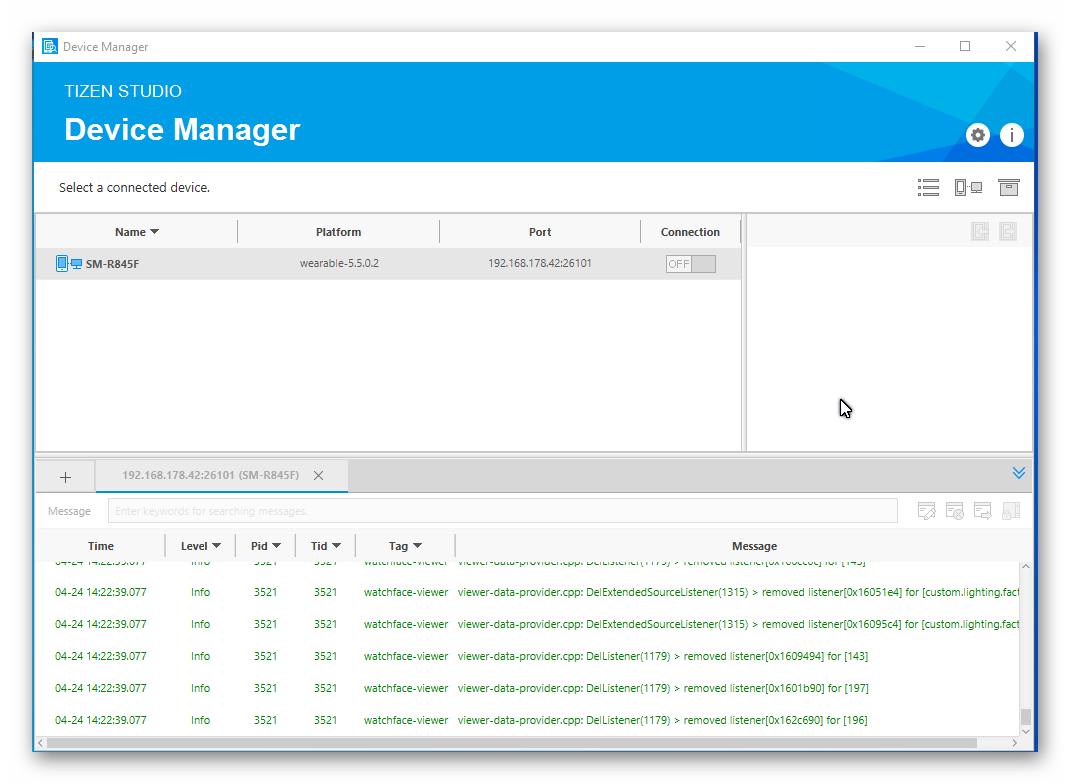
Task: Open Device Manager settings gear
Action: [978, 135]
